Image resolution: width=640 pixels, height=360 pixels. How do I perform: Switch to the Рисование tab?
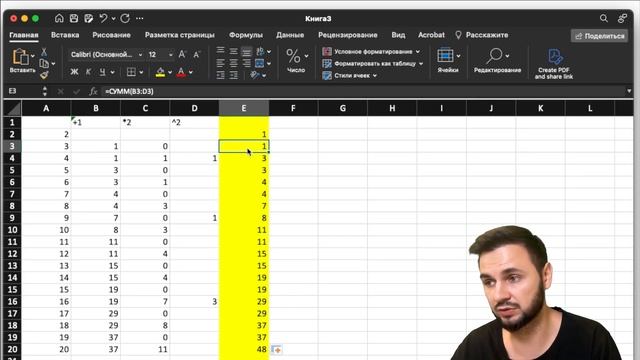[x=111, y=35]
